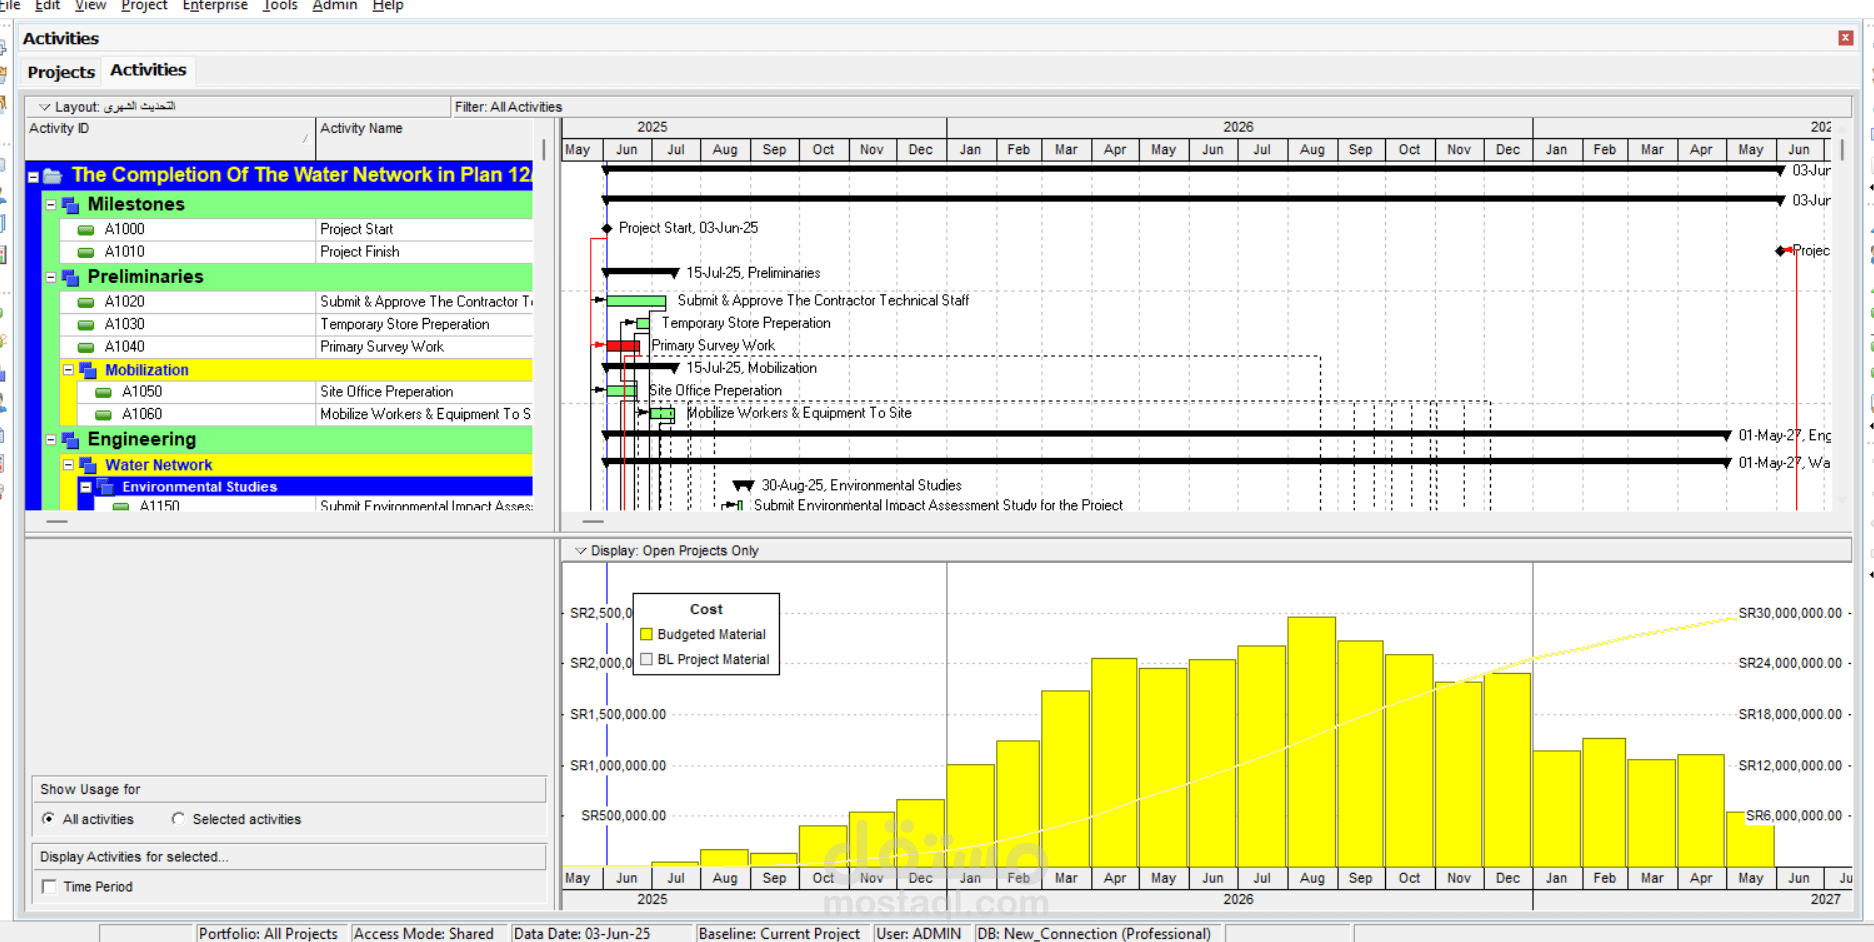Click the Baseline: Current Project status entry
The height and width of the screenshot is (942, 1874).
coord(779,933)
